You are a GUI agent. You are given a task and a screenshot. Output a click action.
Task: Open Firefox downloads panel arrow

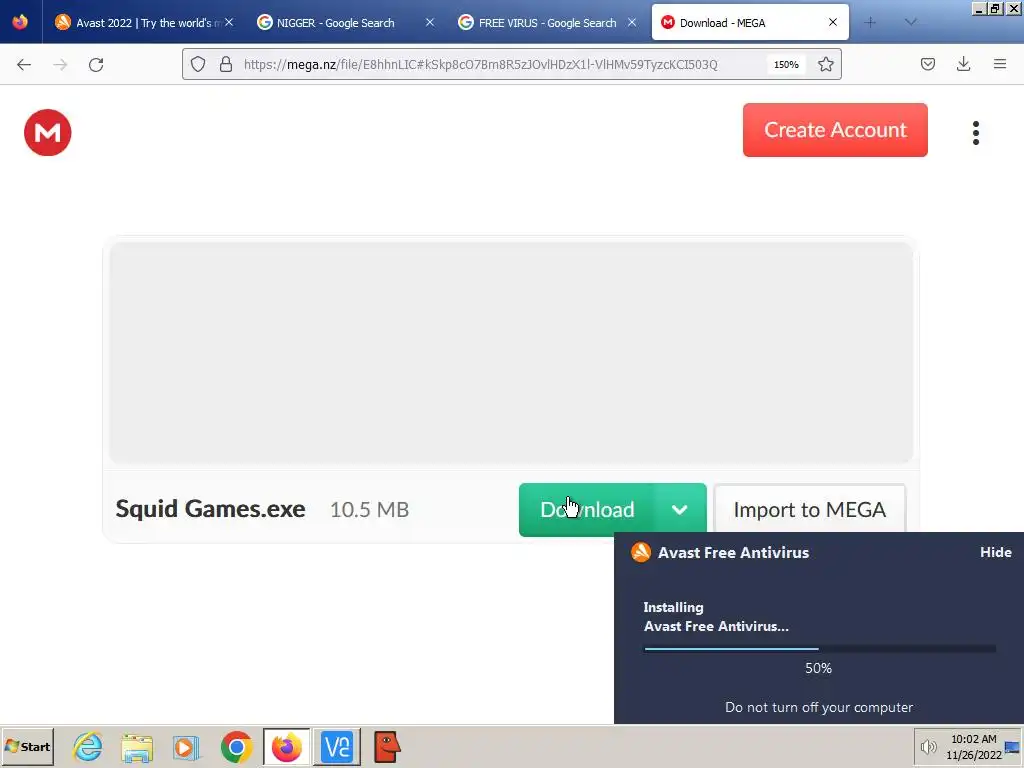pos(963,64)
